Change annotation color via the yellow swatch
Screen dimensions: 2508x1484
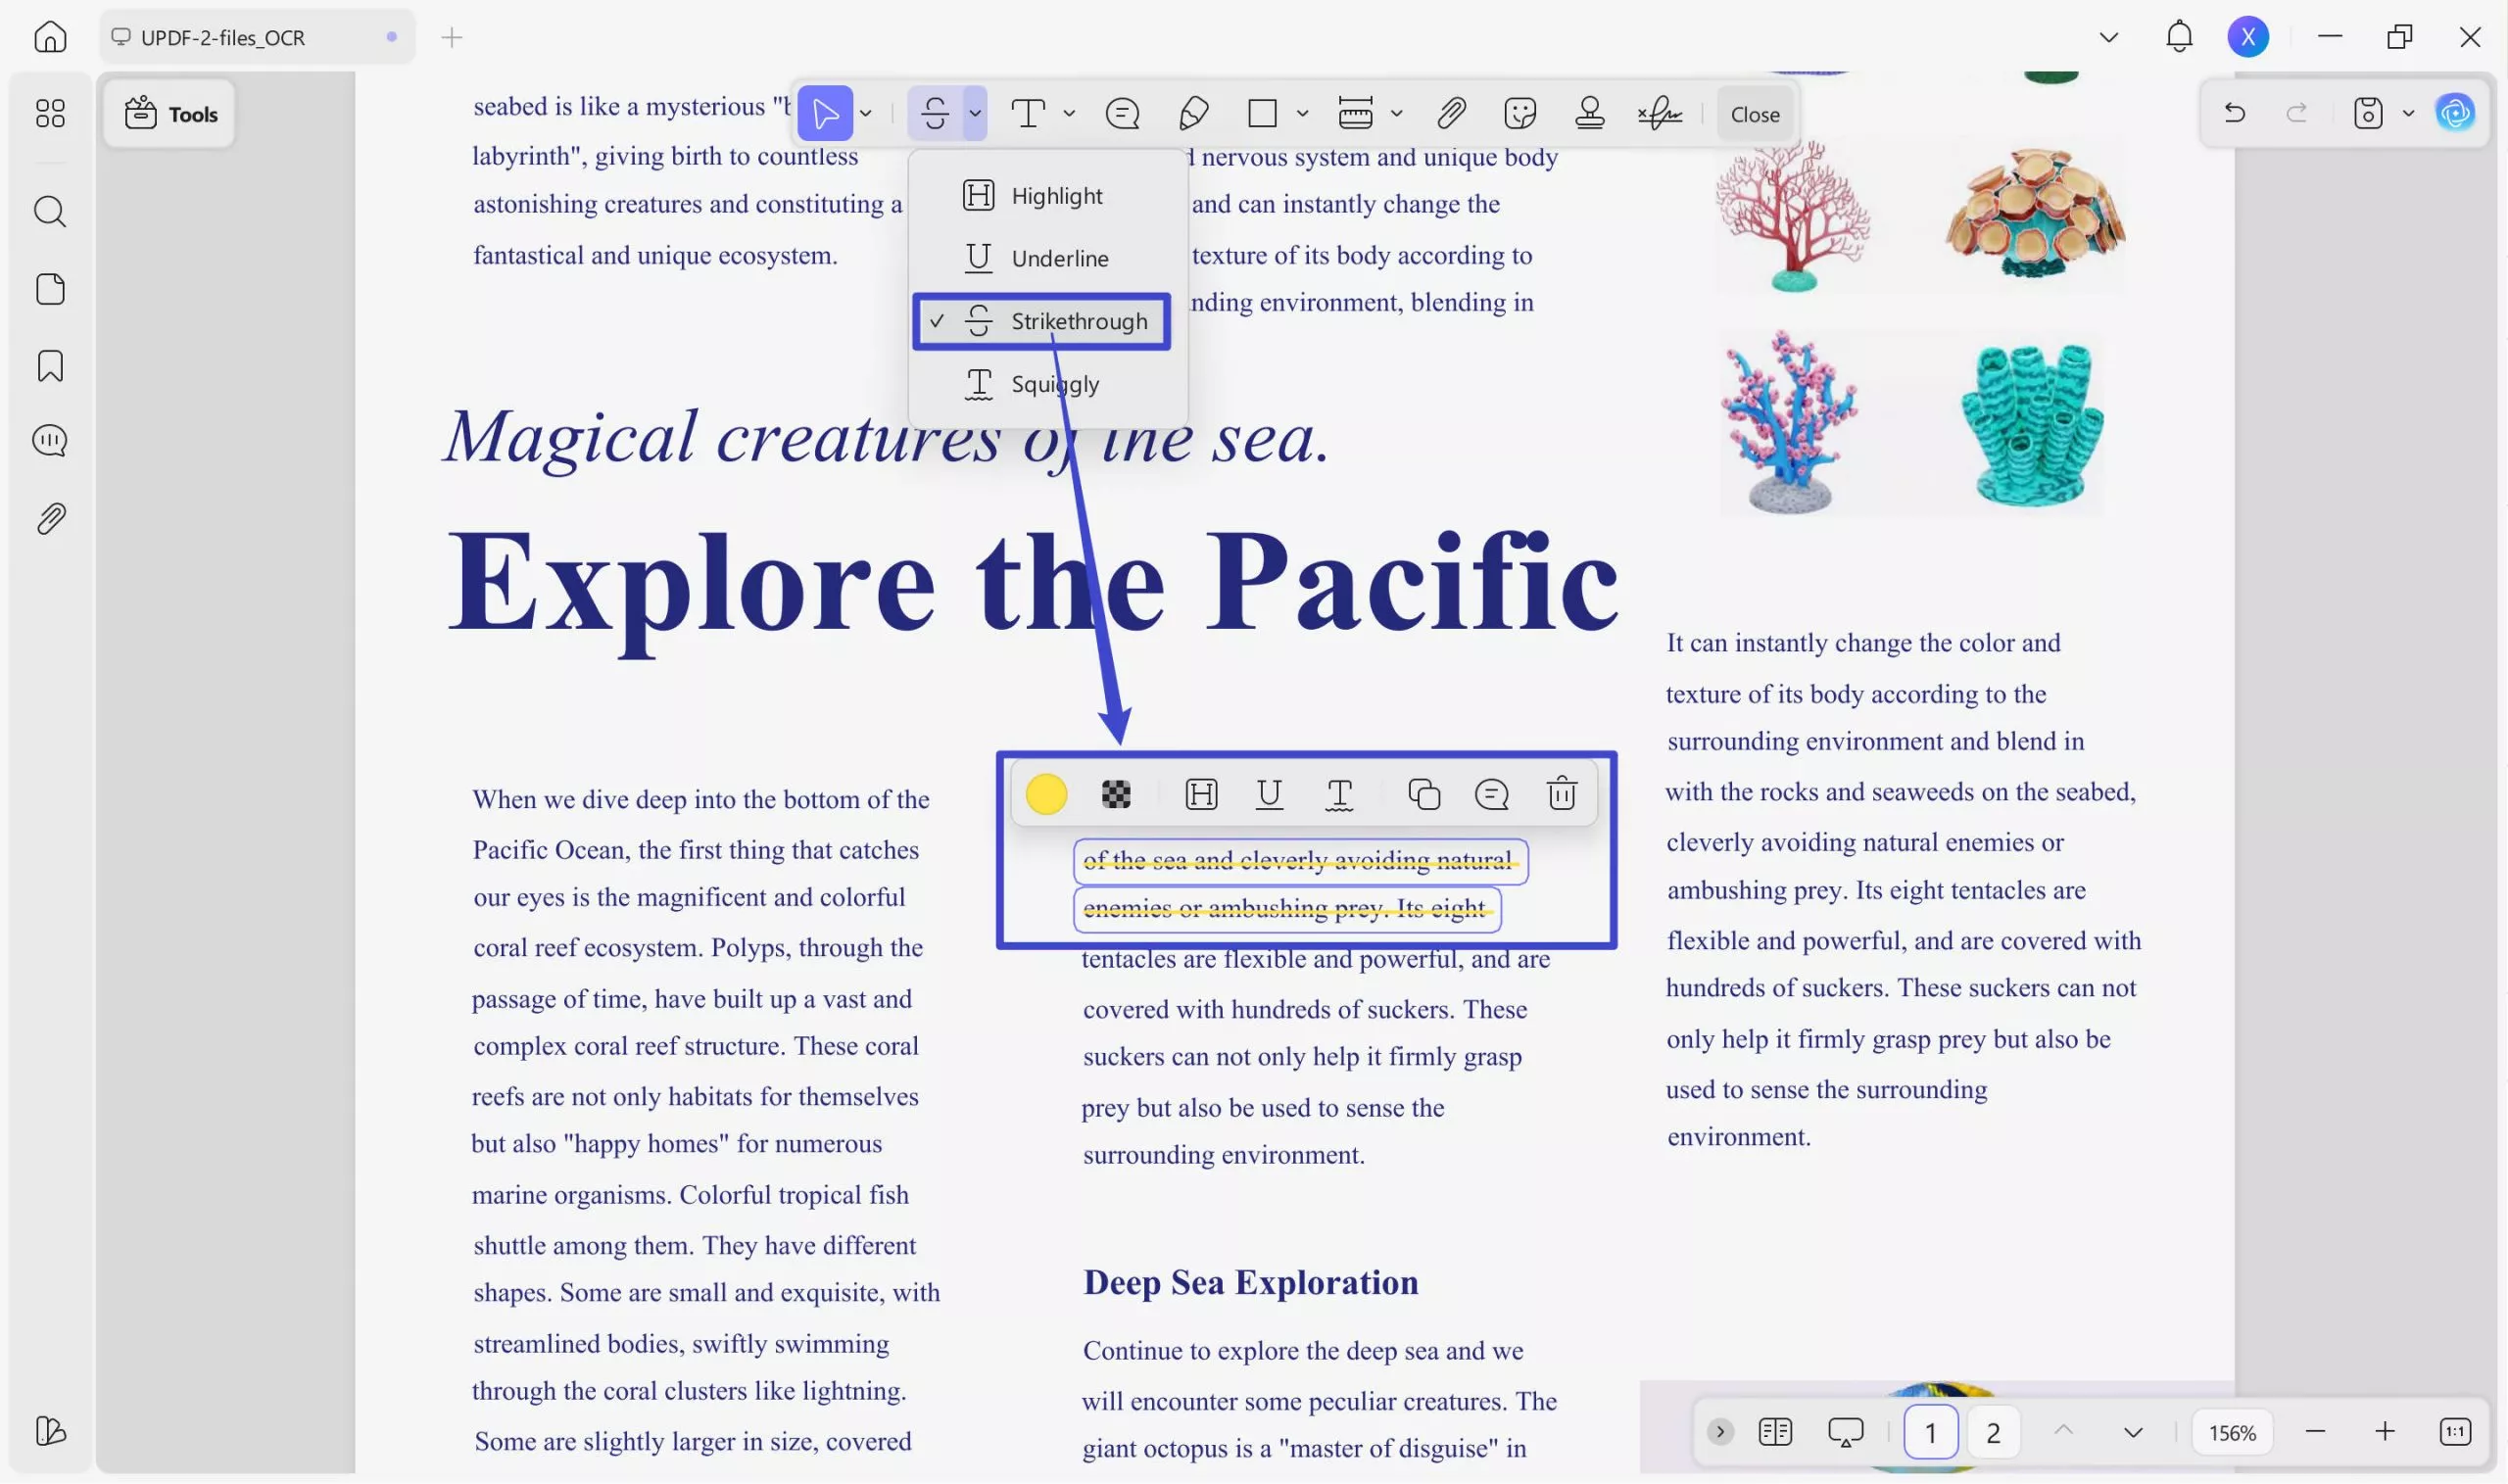click(x=1045, y=794)
